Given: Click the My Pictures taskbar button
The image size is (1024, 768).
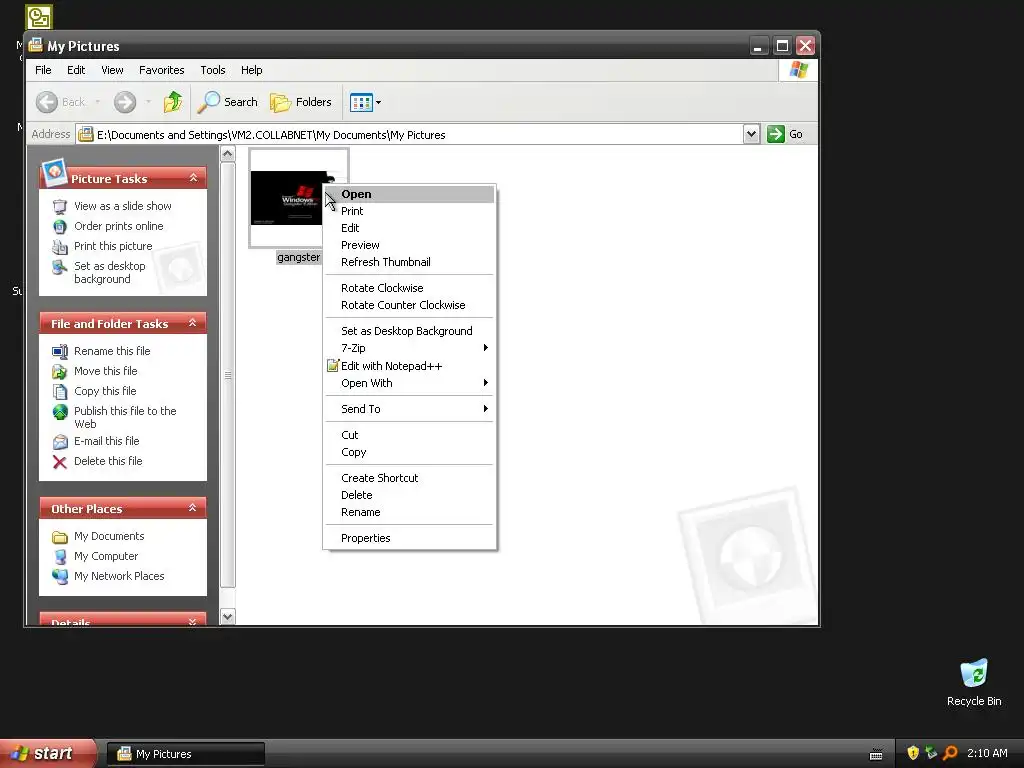Looking at the screenshot, I should 186,754.
